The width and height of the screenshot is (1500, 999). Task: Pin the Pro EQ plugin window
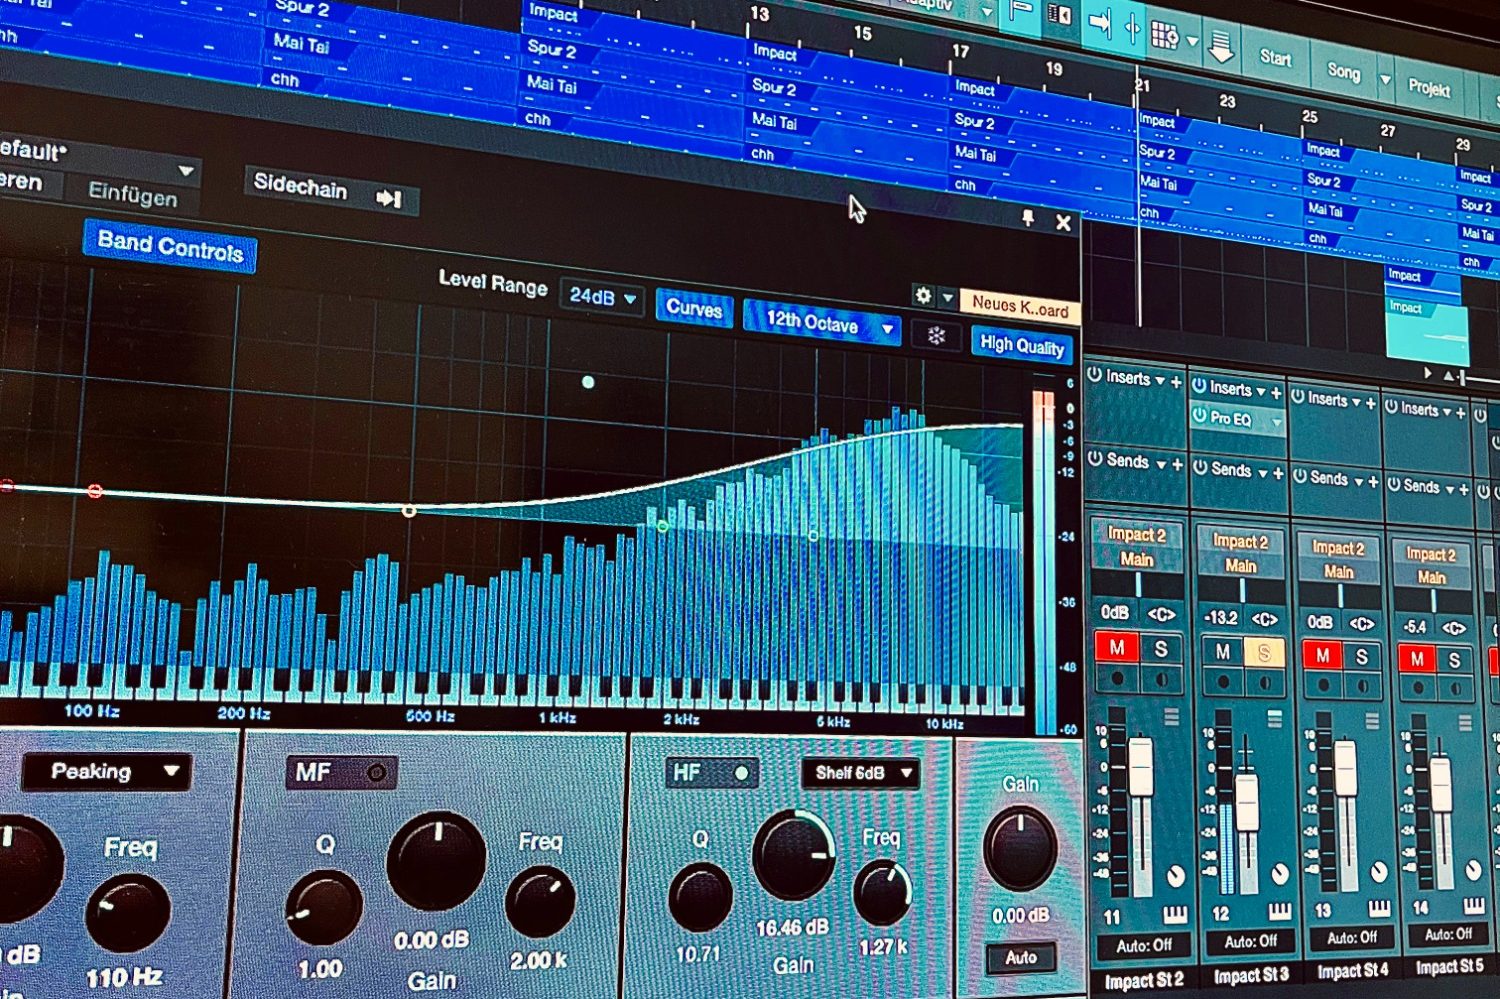(1027, 218)
